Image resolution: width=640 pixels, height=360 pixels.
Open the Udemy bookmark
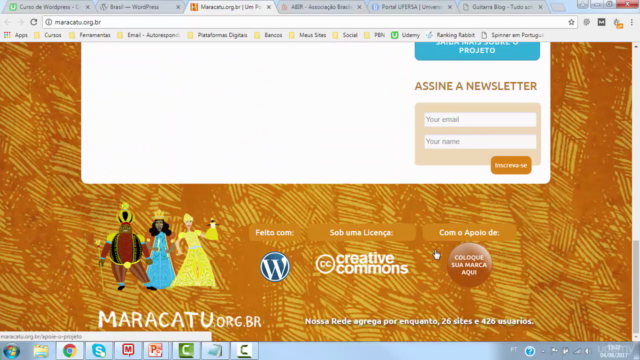coord(405,35)
